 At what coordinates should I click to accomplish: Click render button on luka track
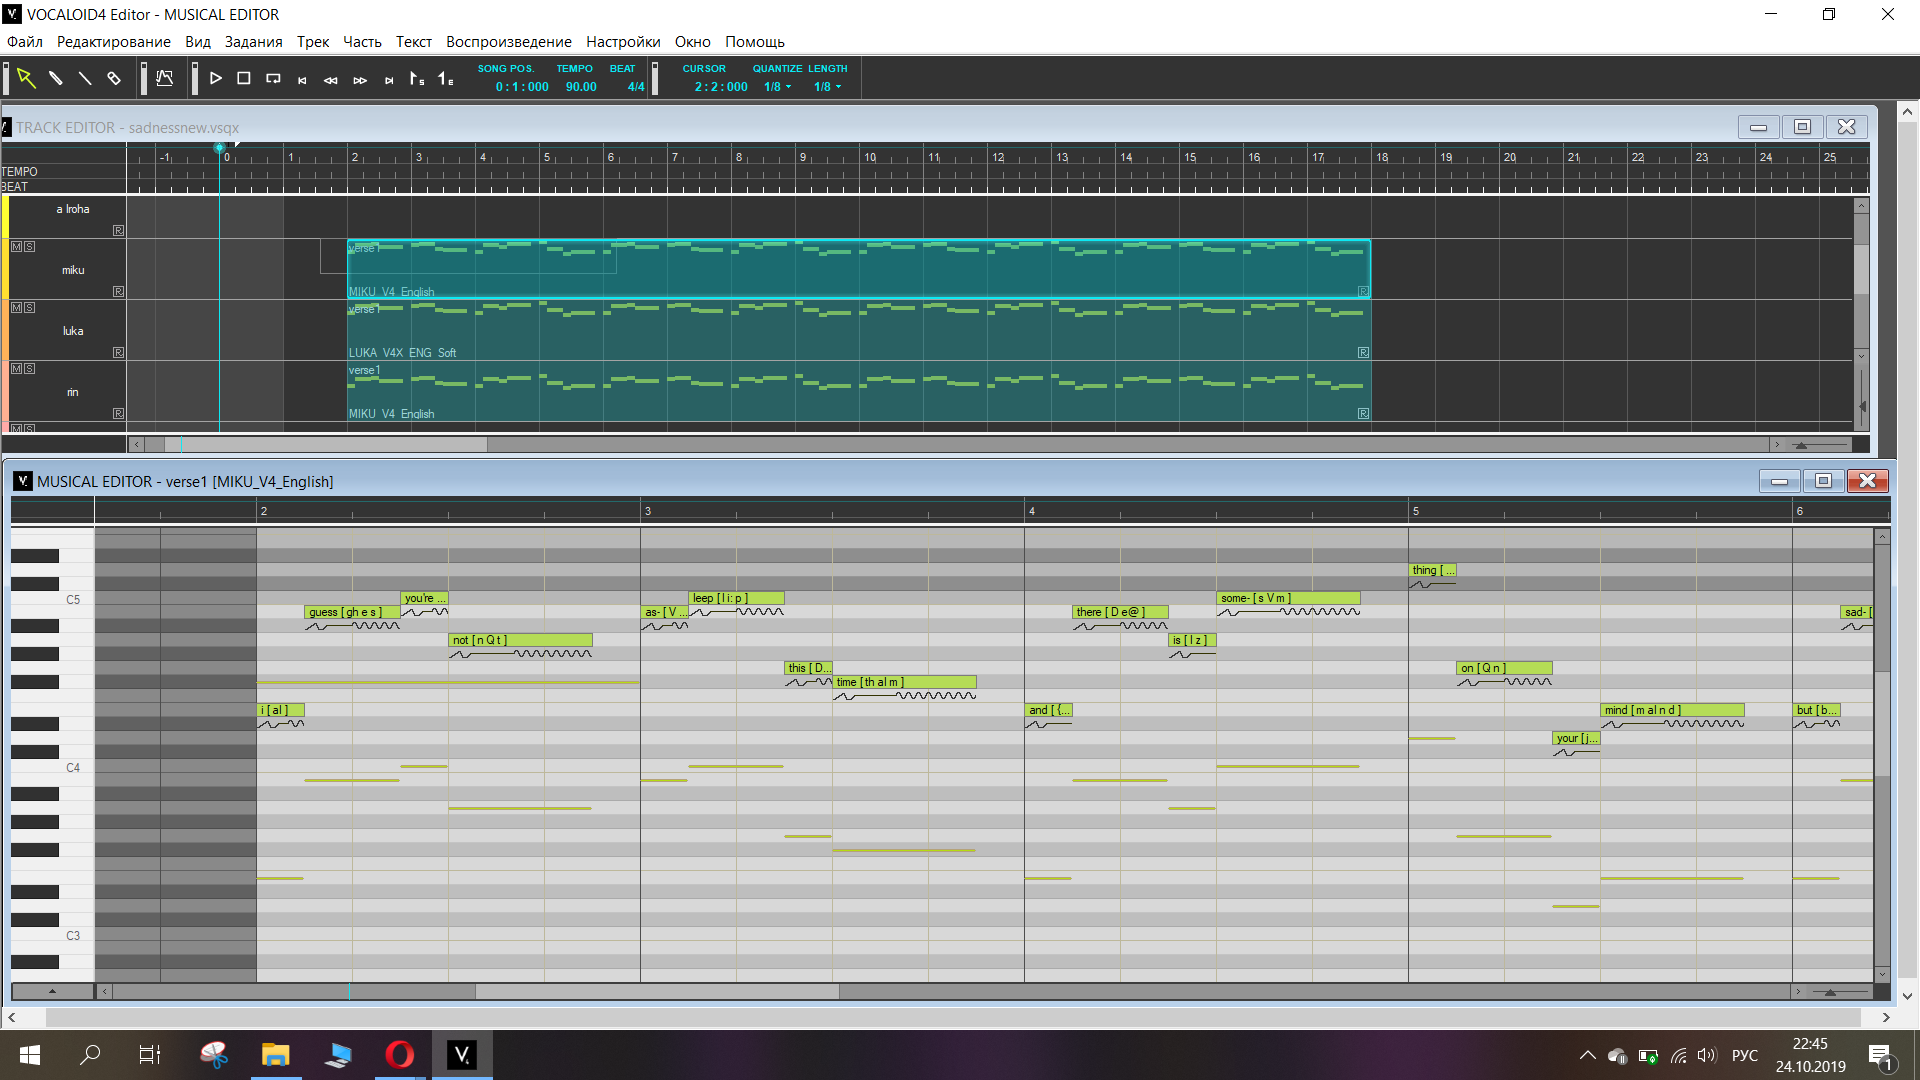click(118, 352)
